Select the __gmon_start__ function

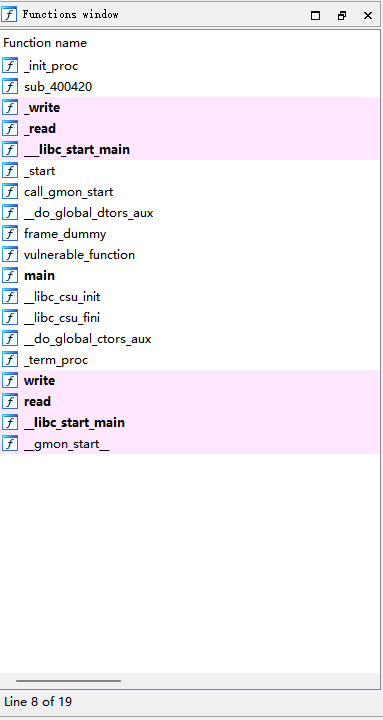click(x=67, y=444)
